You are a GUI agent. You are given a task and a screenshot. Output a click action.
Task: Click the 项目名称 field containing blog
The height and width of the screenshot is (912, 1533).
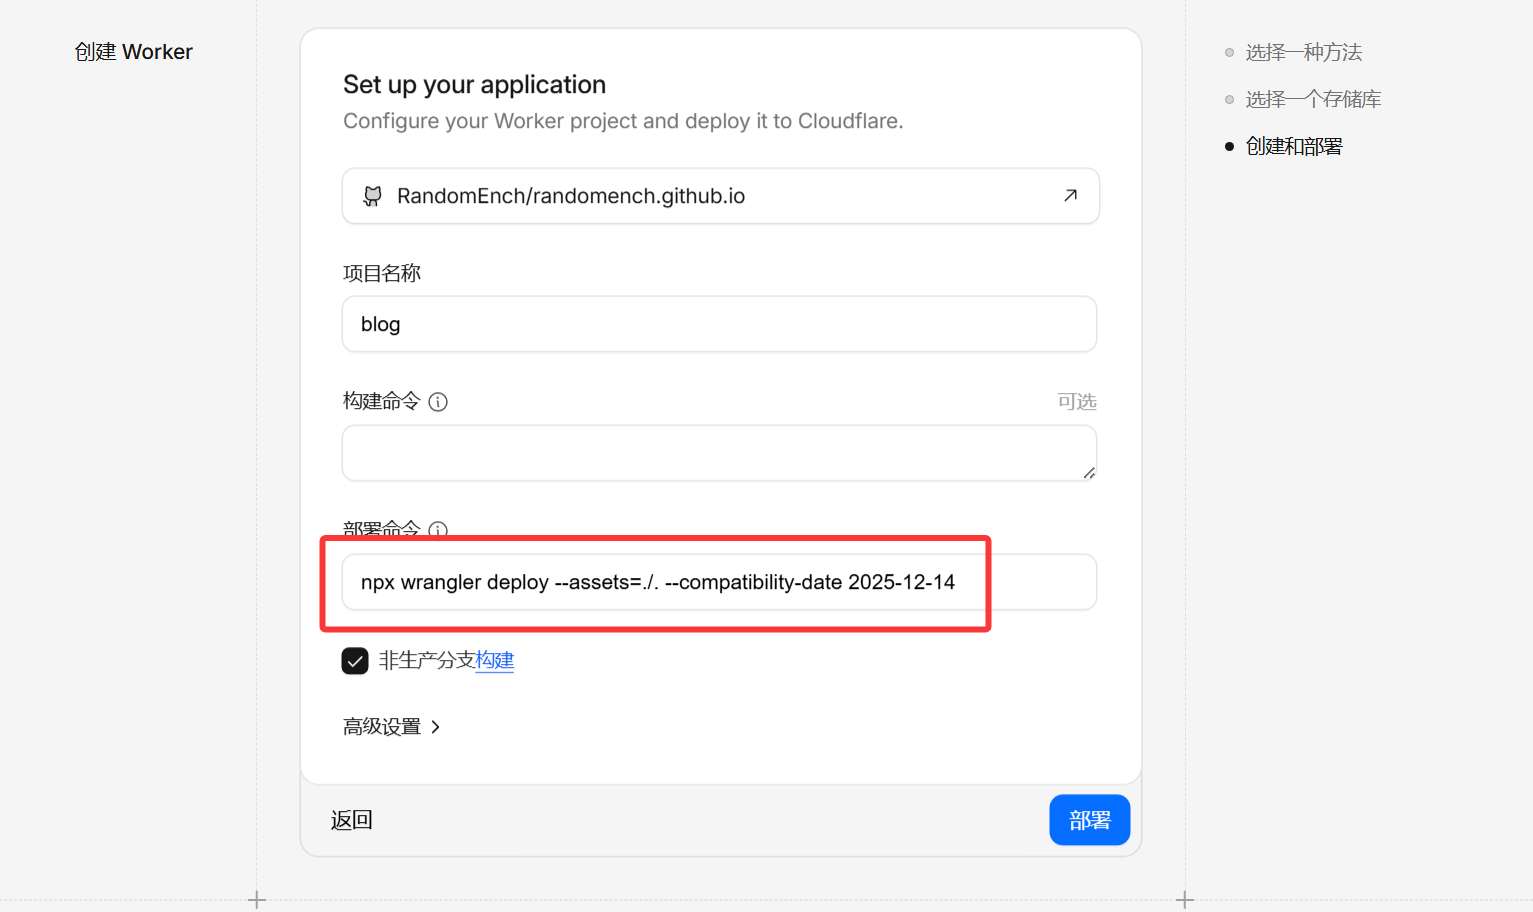(x=719, y=324)
